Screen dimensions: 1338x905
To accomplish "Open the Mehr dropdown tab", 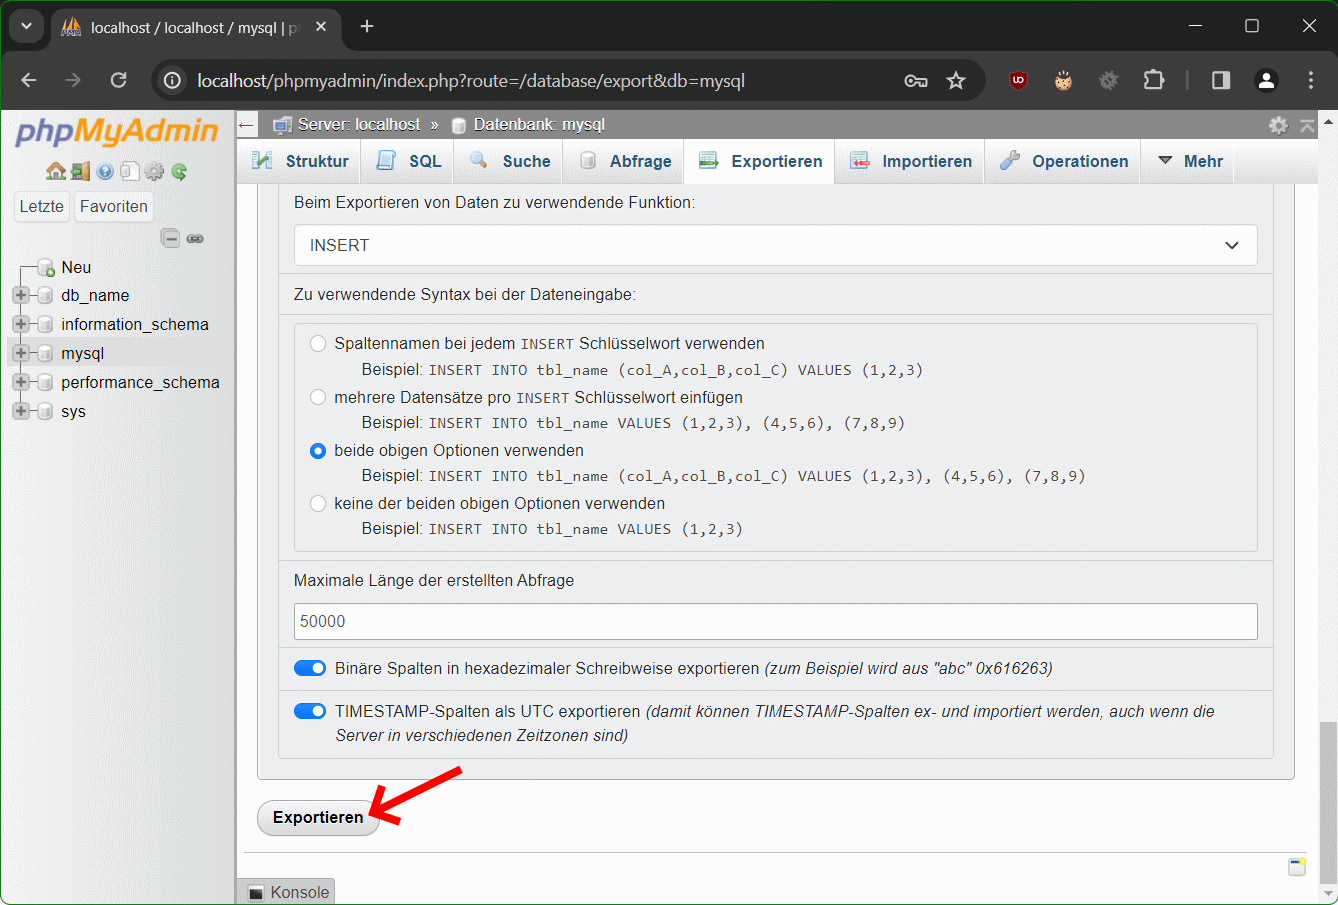I will coord(1190,161).
